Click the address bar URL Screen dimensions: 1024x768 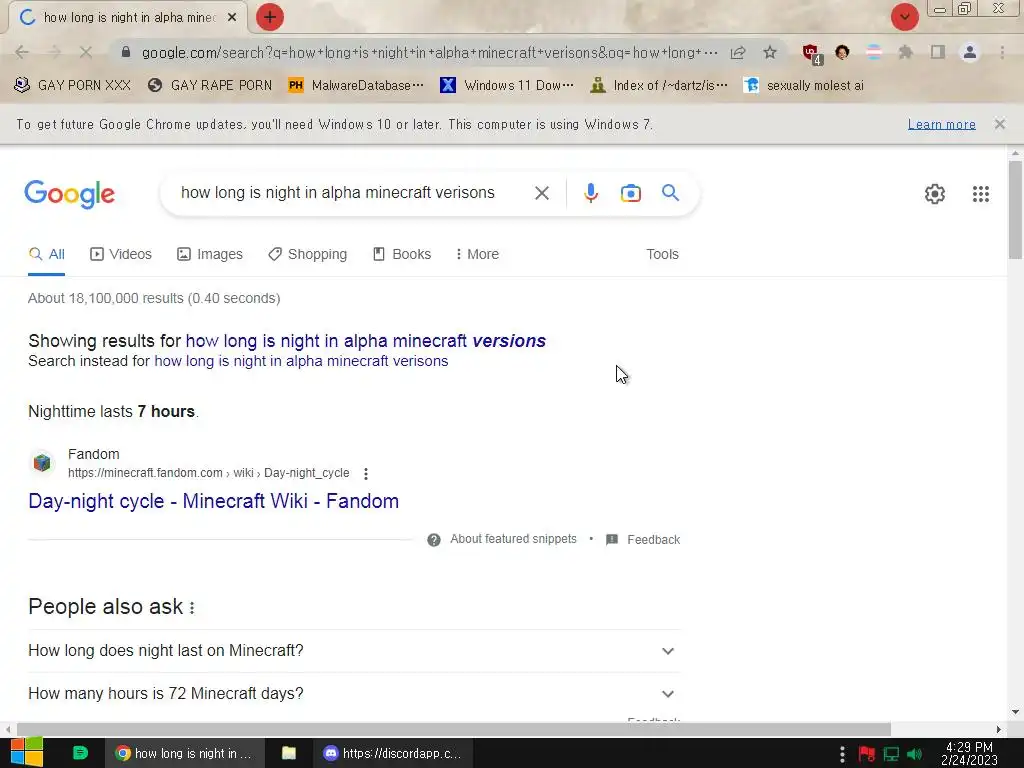coord(429,52)
